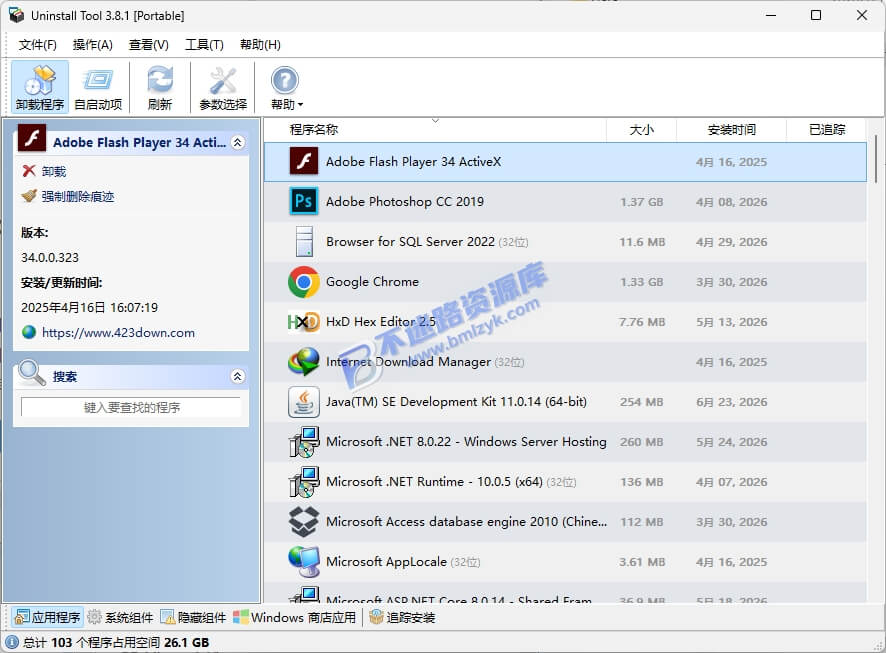Click the program list vertical scrollbar
The image size is (886, 653).
click(876, 159)
